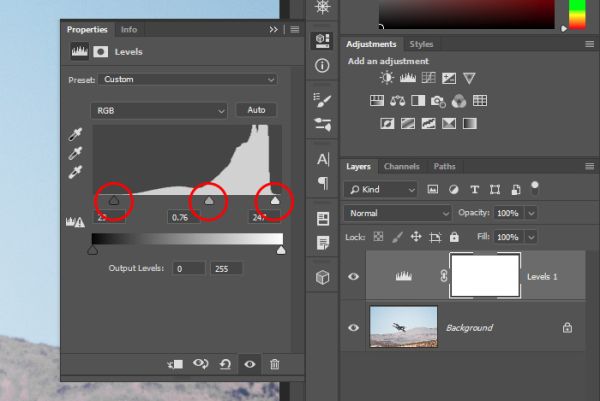Click the histogram warning recalculation icon
The width and height of the screenshot is (600, 401).
(75, 222)
